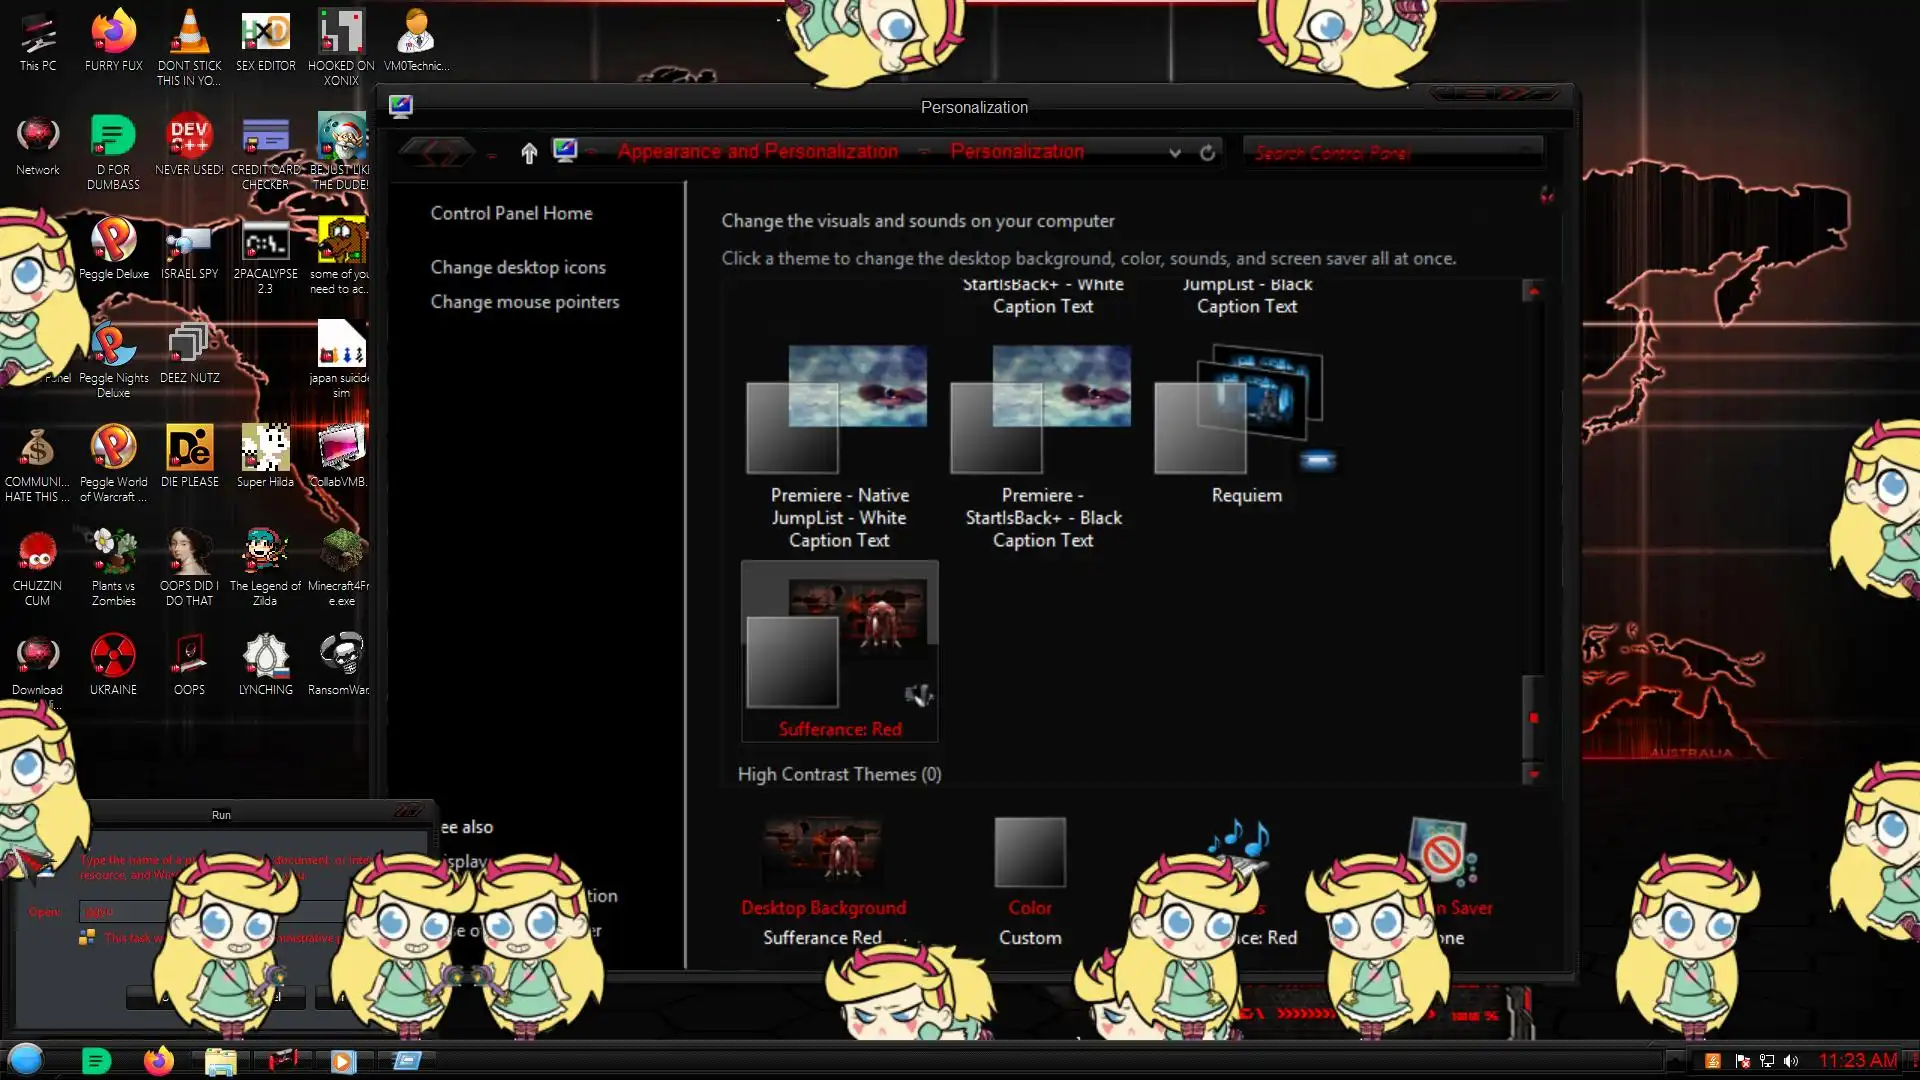Open the VLC DONT STICK desktop icon

pyautogui.click(x=189, y=35)
